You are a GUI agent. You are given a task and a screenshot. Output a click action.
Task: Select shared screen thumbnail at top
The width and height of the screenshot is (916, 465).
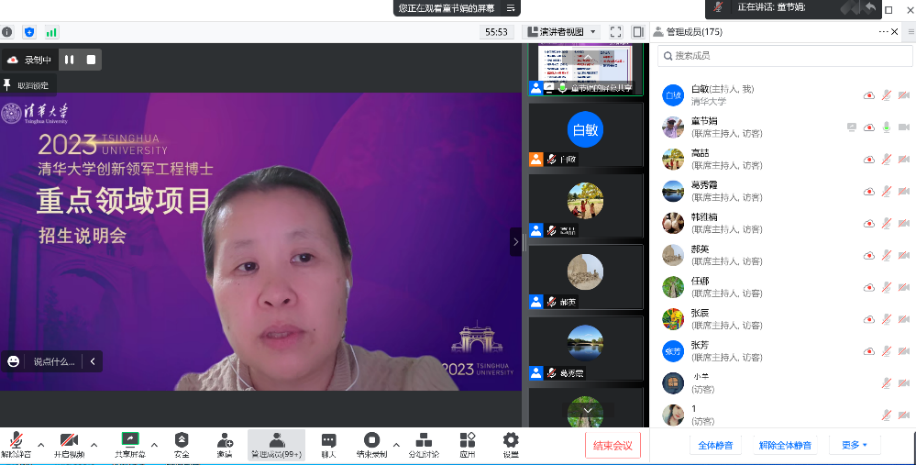(x=585, y=70)
